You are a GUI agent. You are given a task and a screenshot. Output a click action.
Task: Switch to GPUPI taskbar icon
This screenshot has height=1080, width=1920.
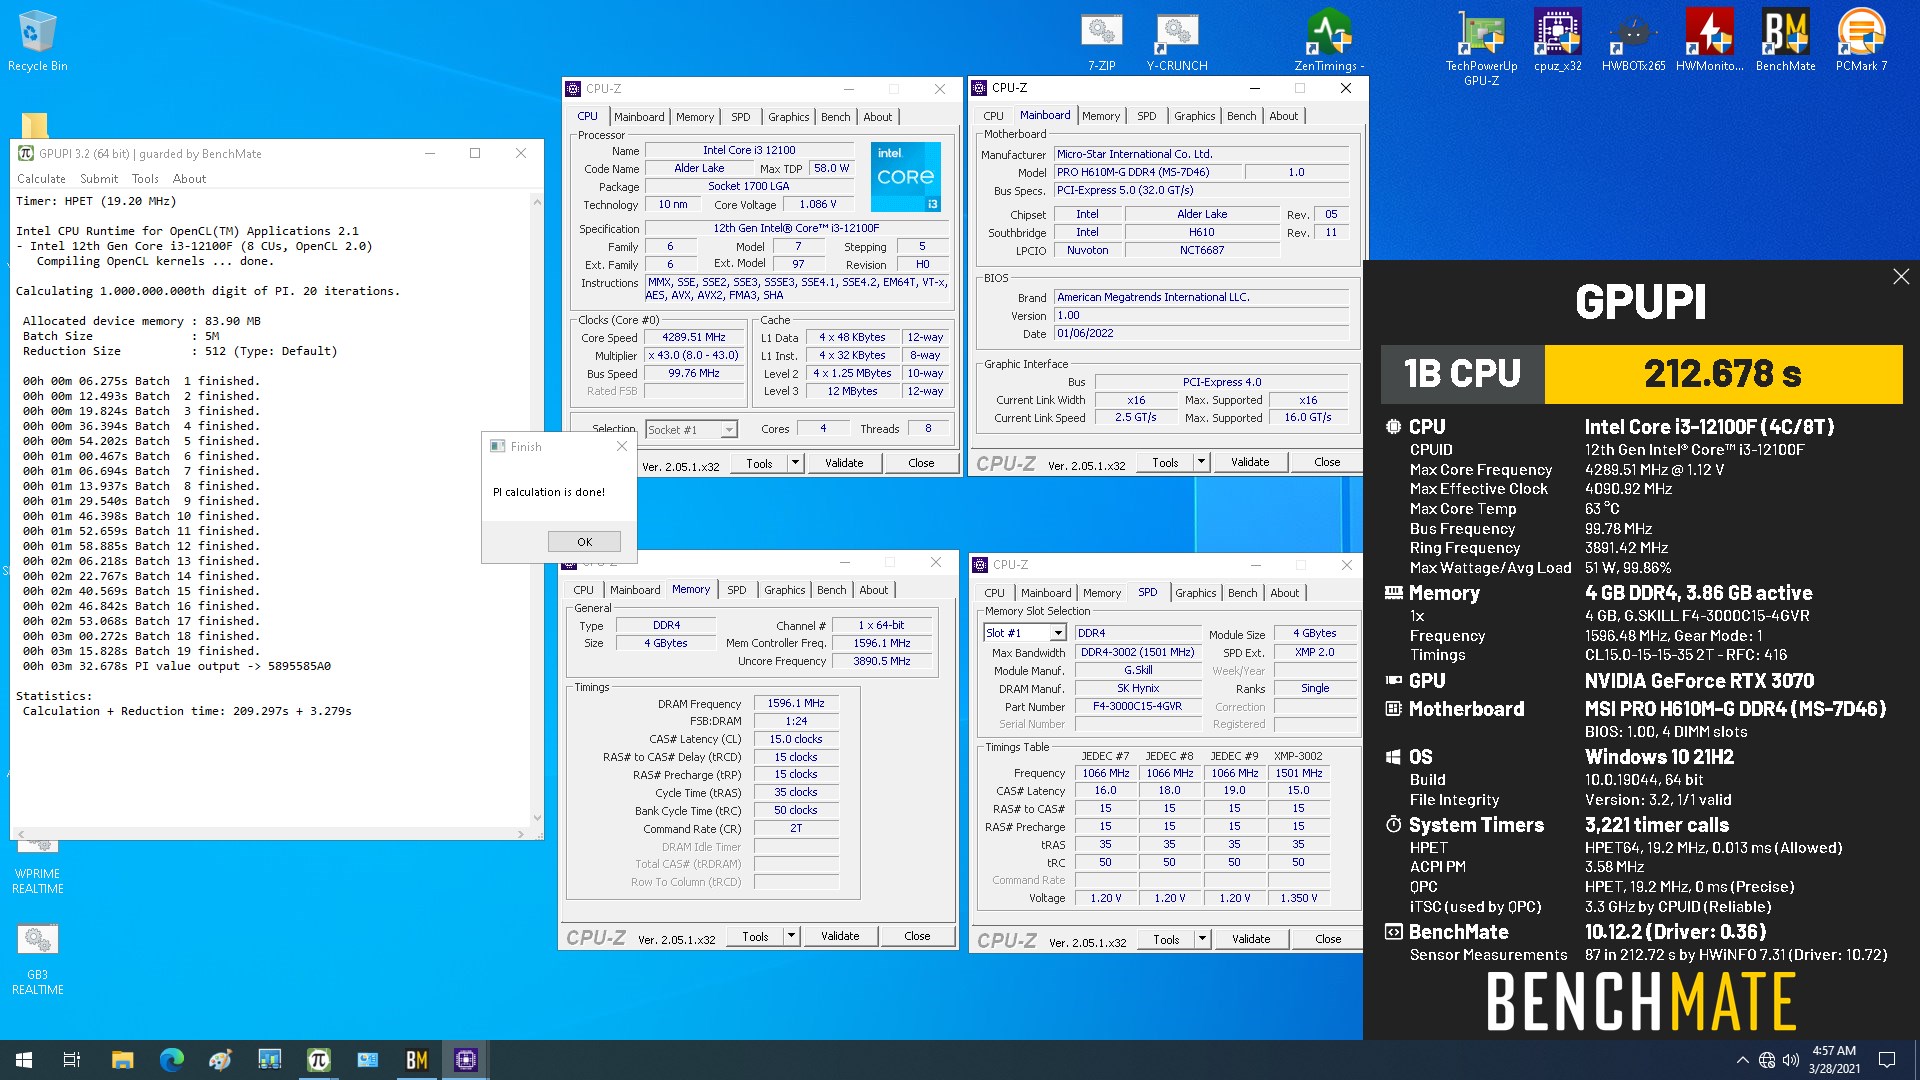click(x=318, y=1060)
